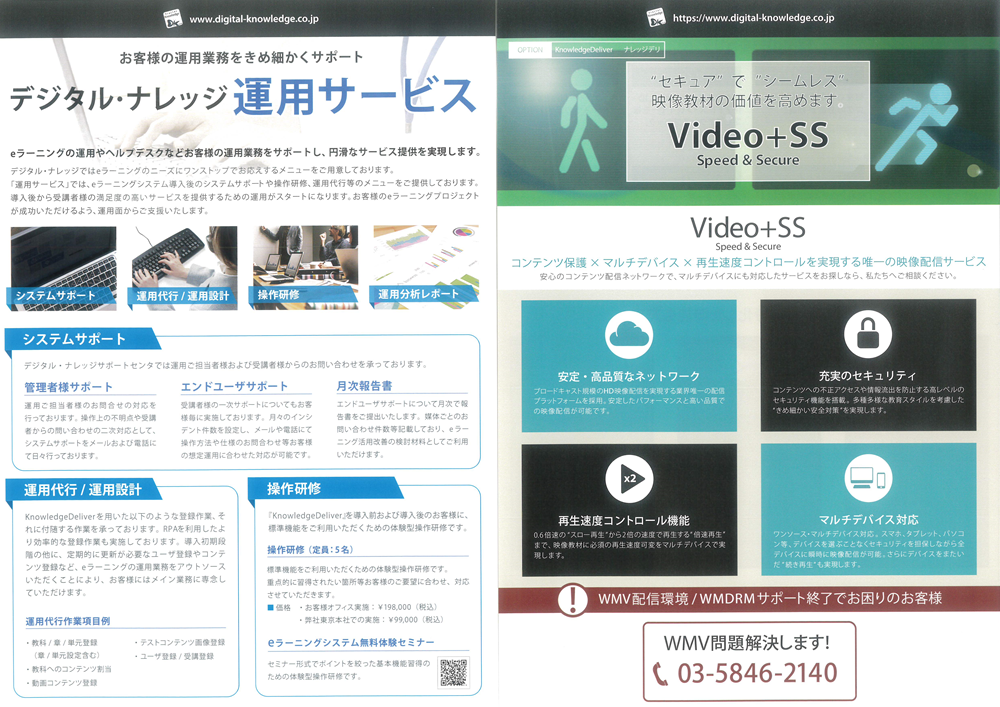Click the exclamation mark icon in WMV banner
Screen dimensions: 1000x707
[x=573, y=599]
